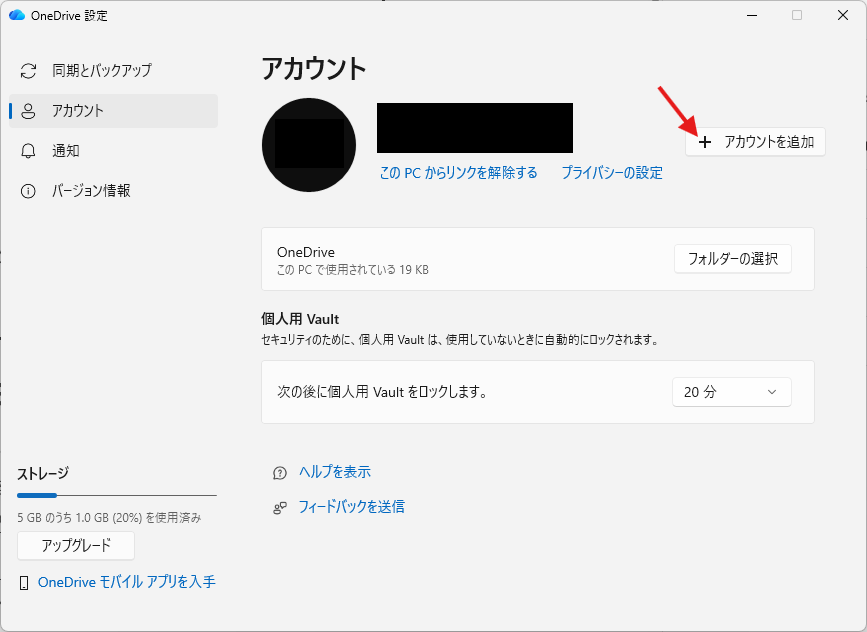Go to the 通知 settings page

[x=113, y=151]
